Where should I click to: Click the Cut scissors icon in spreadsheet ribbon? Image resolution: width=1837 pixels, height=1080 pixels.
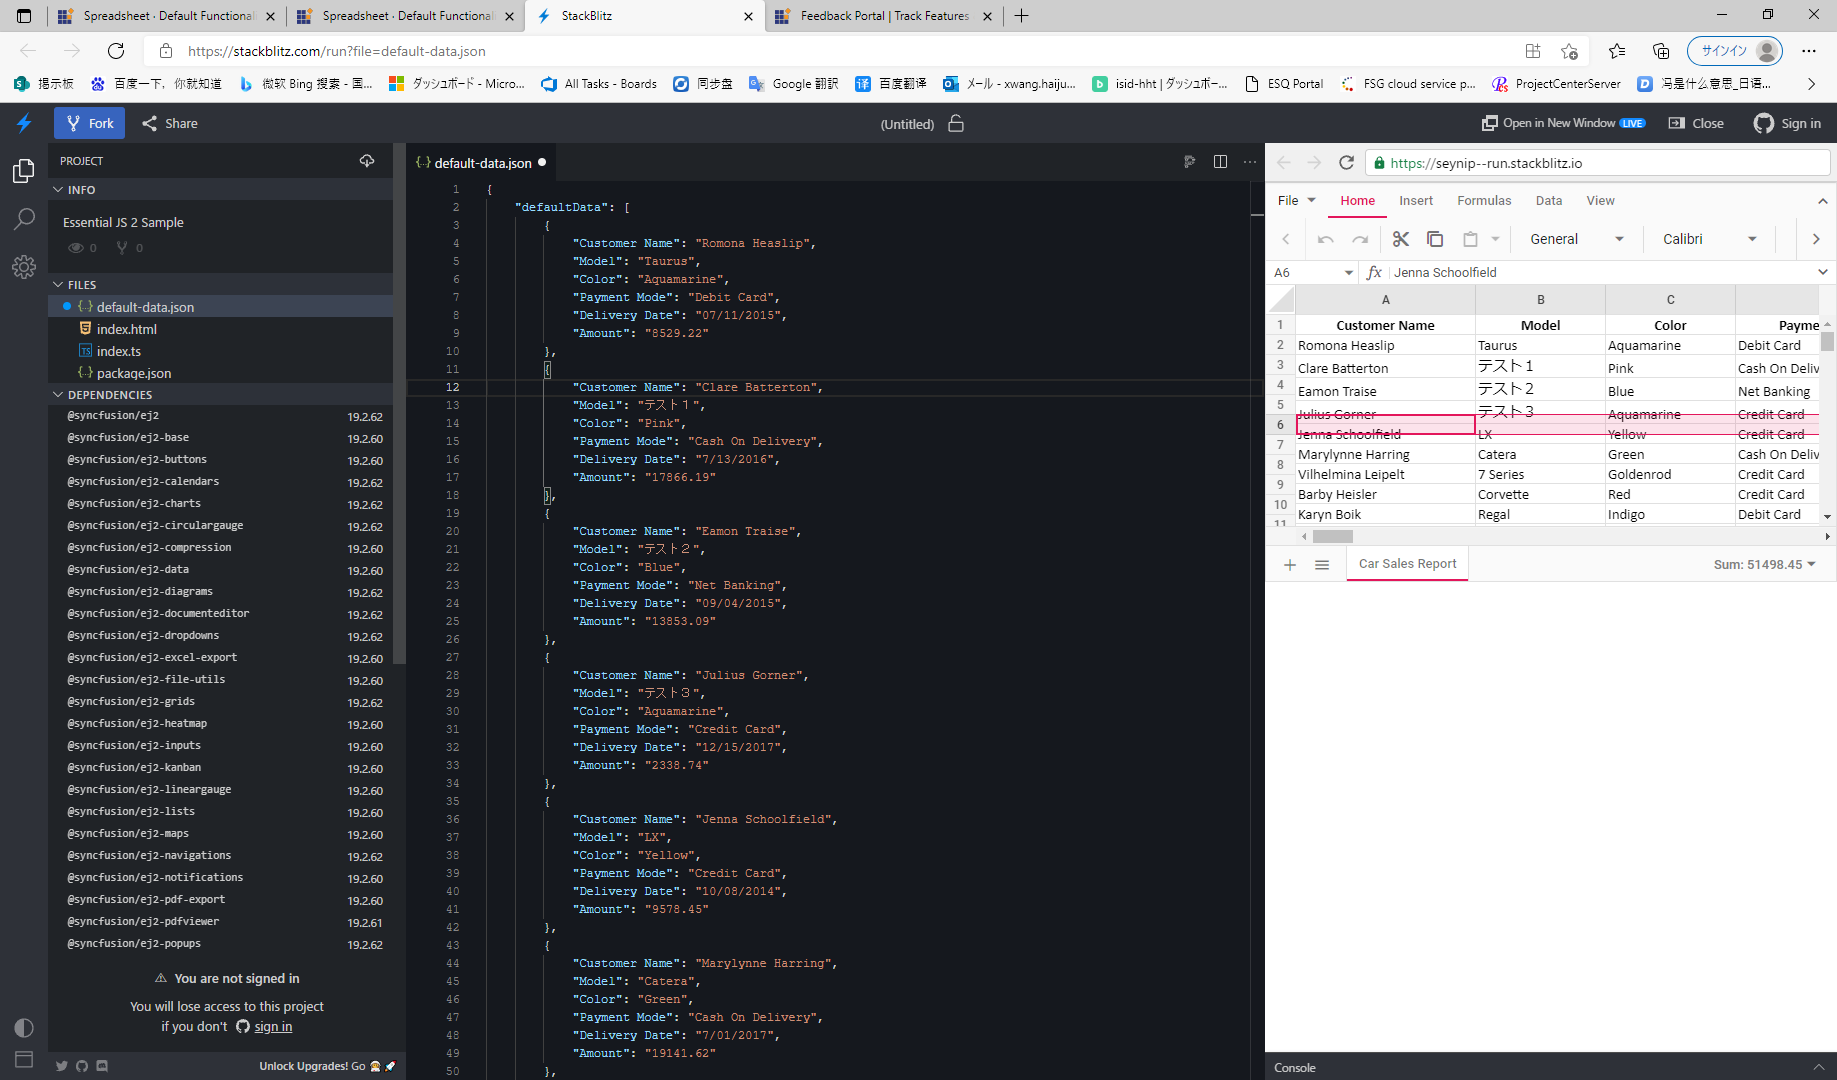pos(1400,239)
